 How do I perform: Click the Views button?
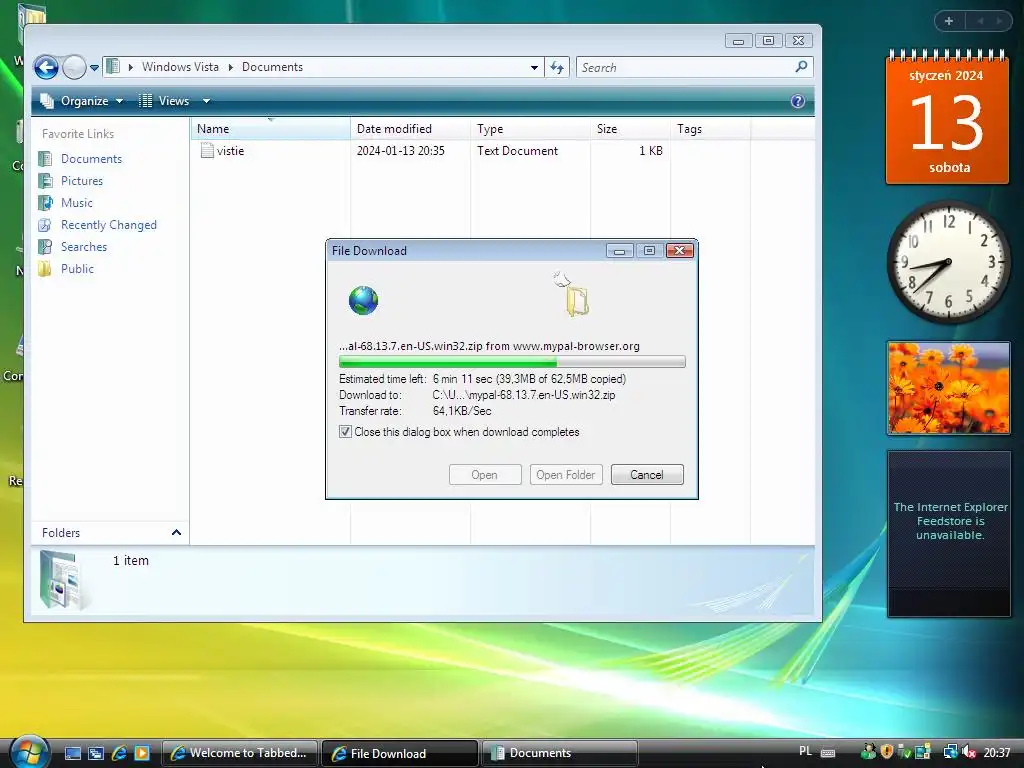[165, 101]
